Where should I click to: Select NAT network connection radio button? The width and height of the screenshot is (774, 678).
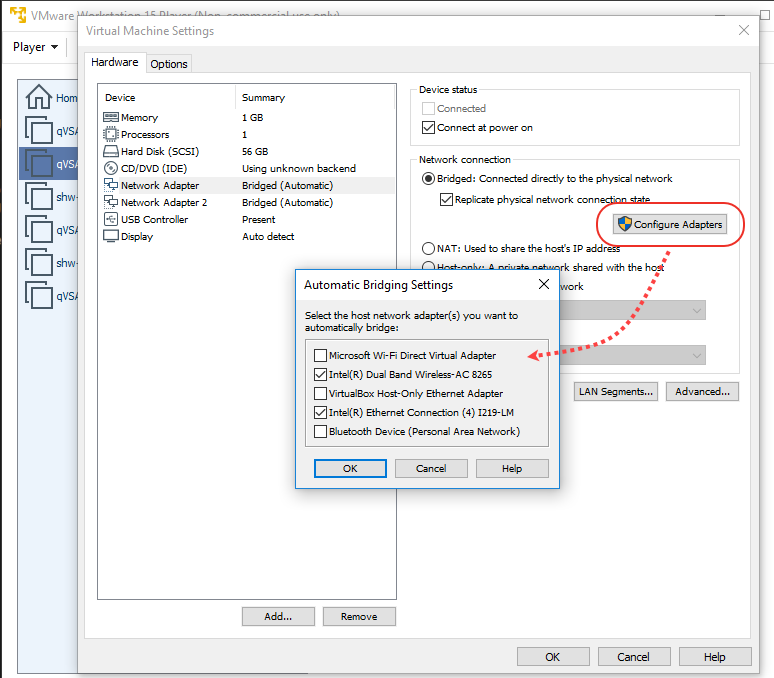pos(428,248)
